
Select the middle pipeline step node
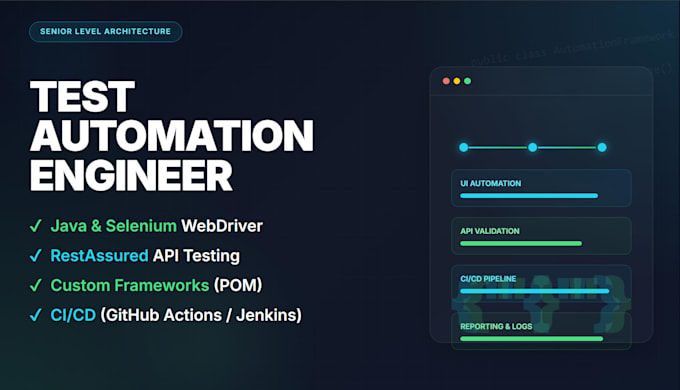[x=533, y=147]
